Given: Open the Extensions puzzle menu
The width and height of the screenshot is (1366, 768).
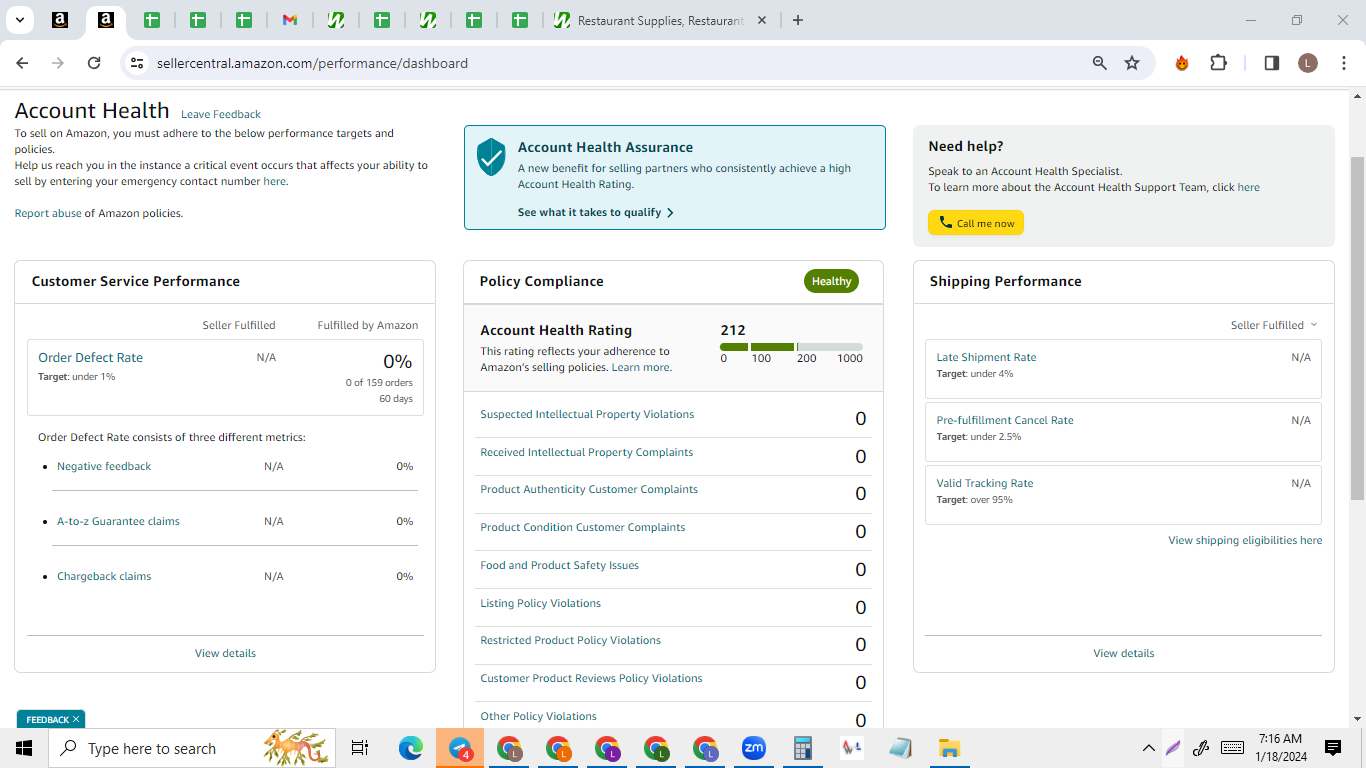Looking at the screenshot, I should tap(1218, 63).
